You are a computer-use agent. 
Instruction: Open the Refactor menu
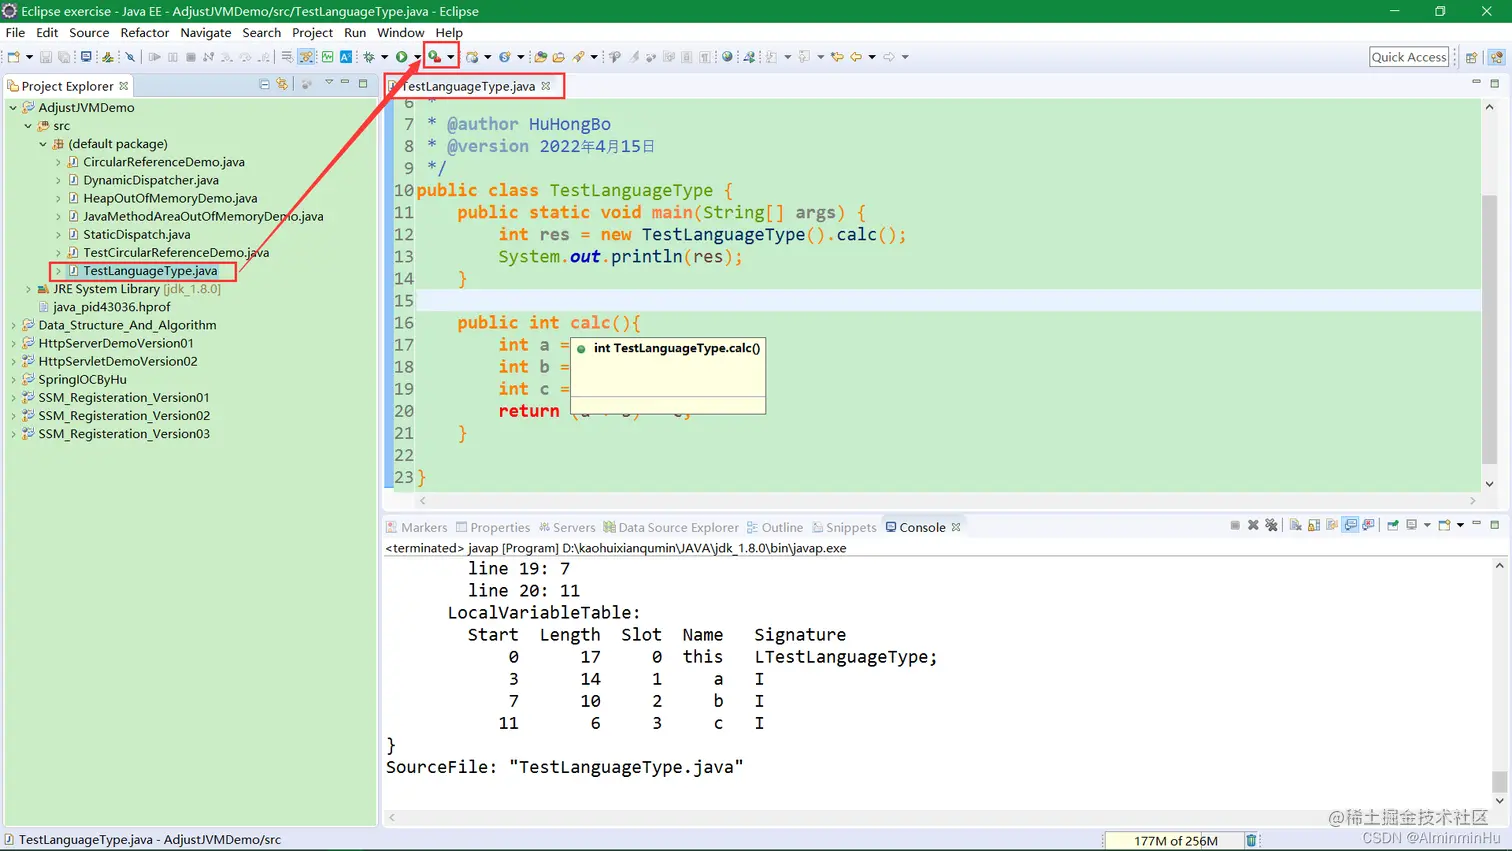[x=145, y=32]
